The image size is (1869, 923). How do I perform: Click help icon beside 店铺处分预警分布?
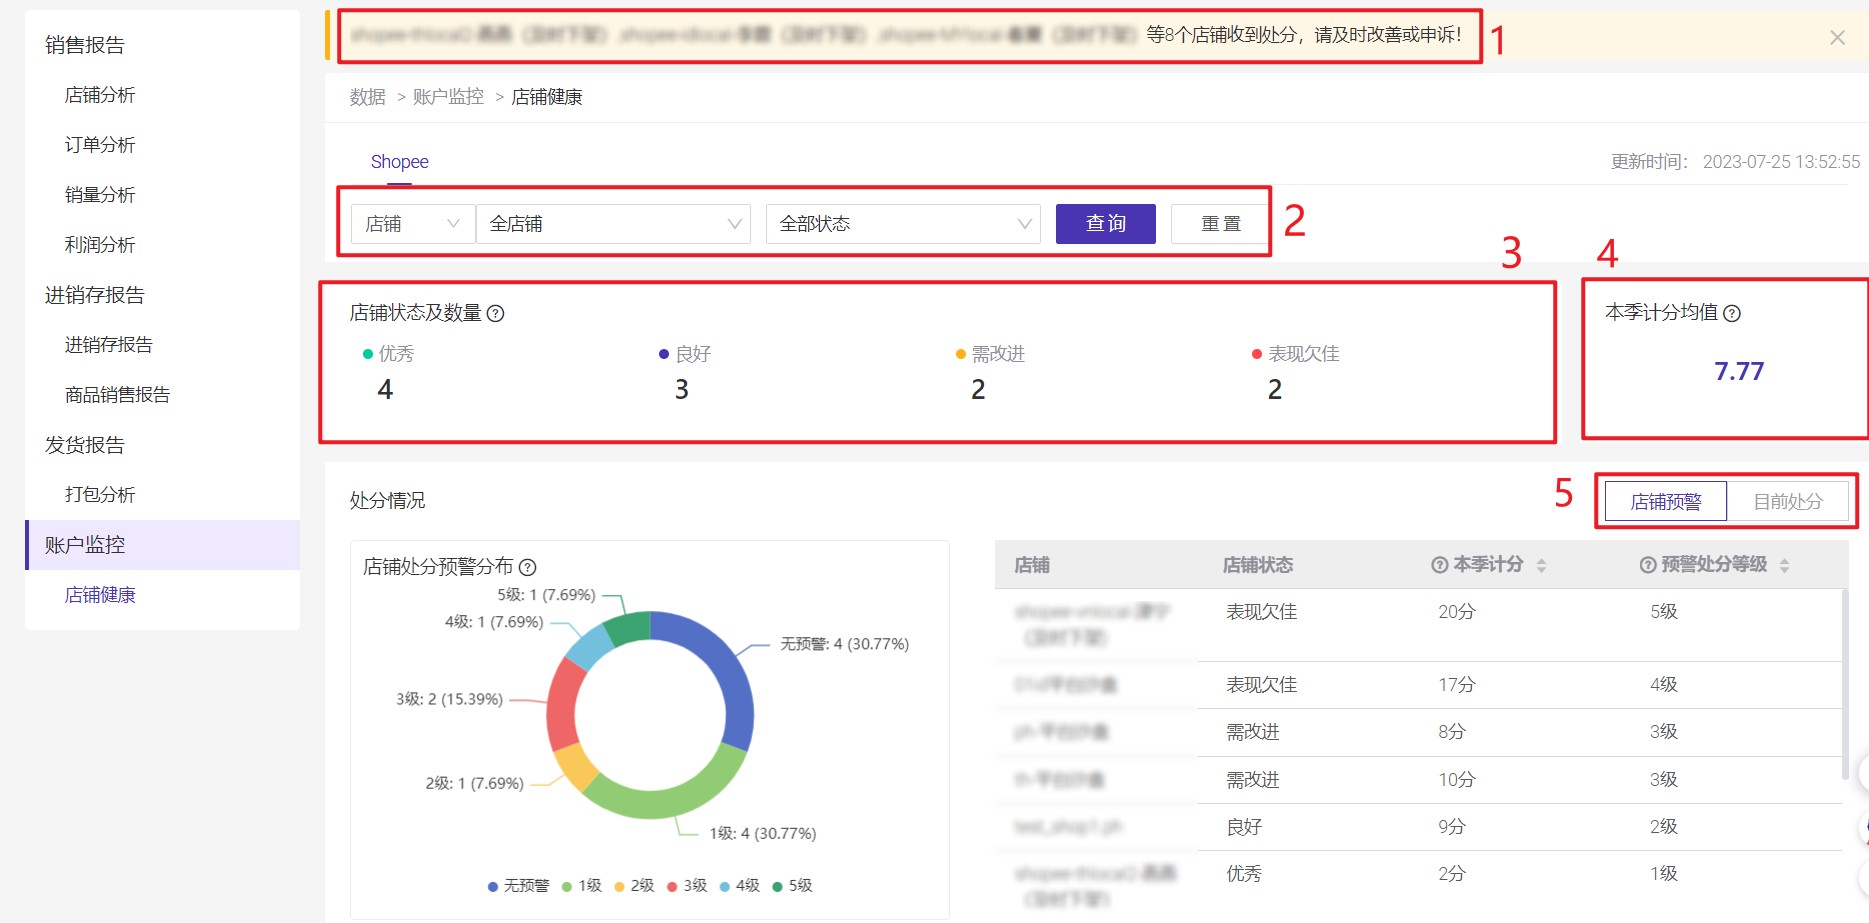[527, 568]
